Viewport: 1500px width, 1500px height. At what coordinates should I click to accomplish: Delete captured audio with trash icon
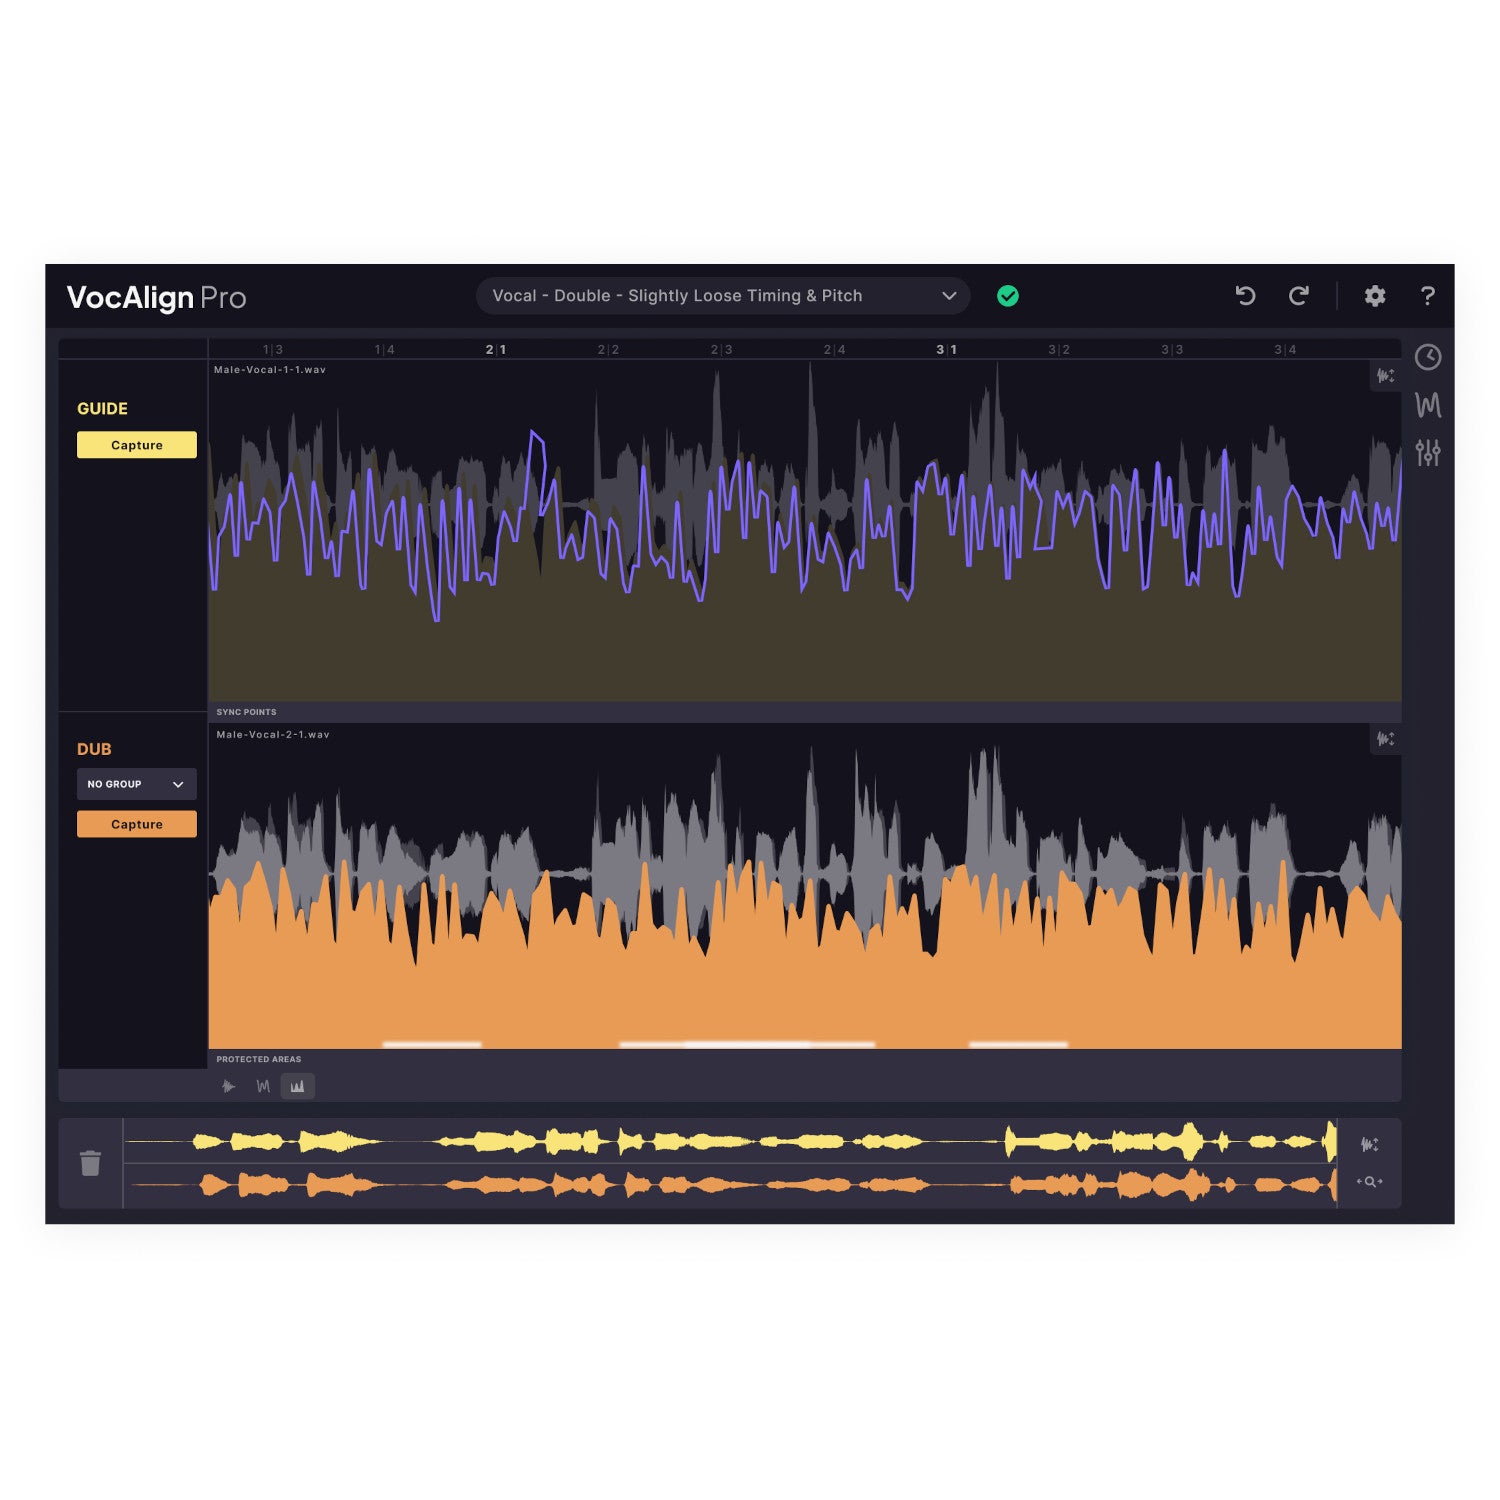point(91,1163)
